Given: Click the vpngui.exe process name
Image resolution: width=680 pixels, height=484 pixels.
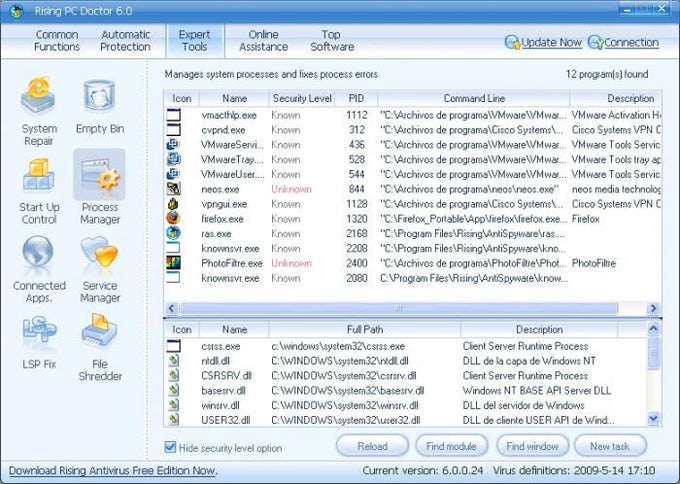Looking at the screenshot, I should pos(224,204).
